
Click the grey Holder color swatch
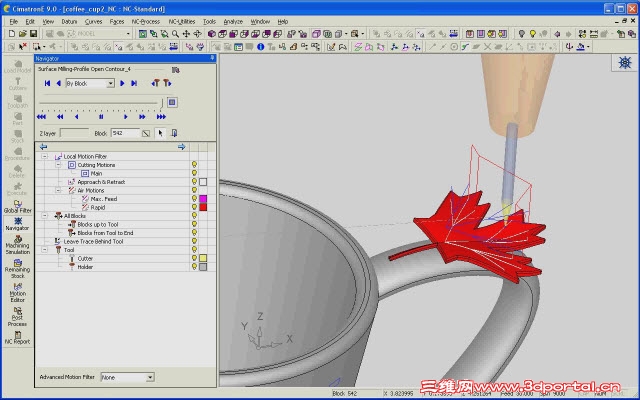pyautogui.click(x=203, y=267)
